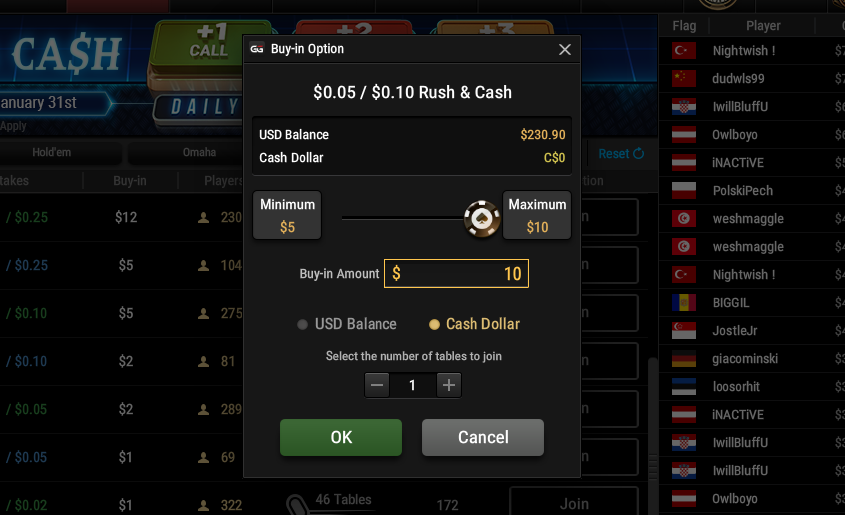Confirm buy-in with the OK button
Screen dimensions: 845x515
point(341,437)
